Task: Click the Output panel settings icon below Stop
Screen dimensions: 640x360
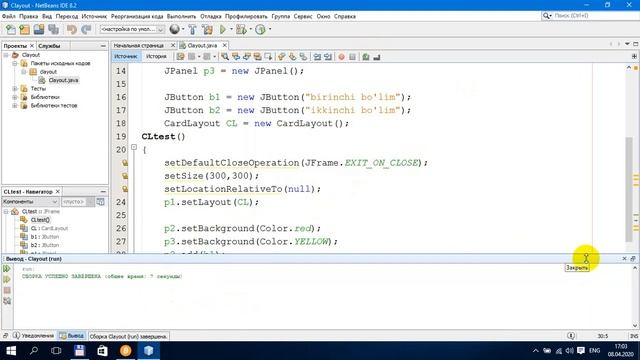Action: pyautogui.click(x=7, y=301)
